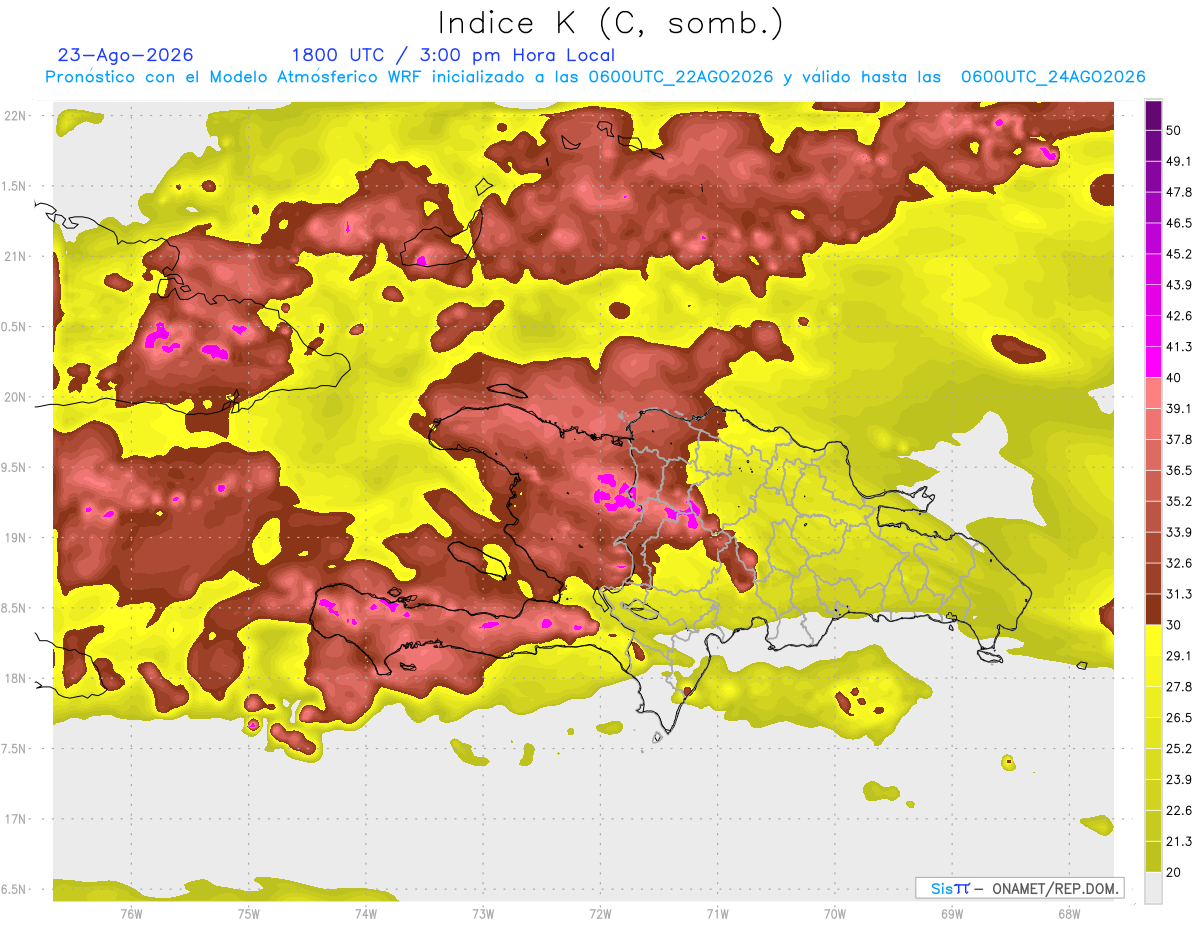
Task: Select the date label '23-Ago-2026'
Action: 125,55
